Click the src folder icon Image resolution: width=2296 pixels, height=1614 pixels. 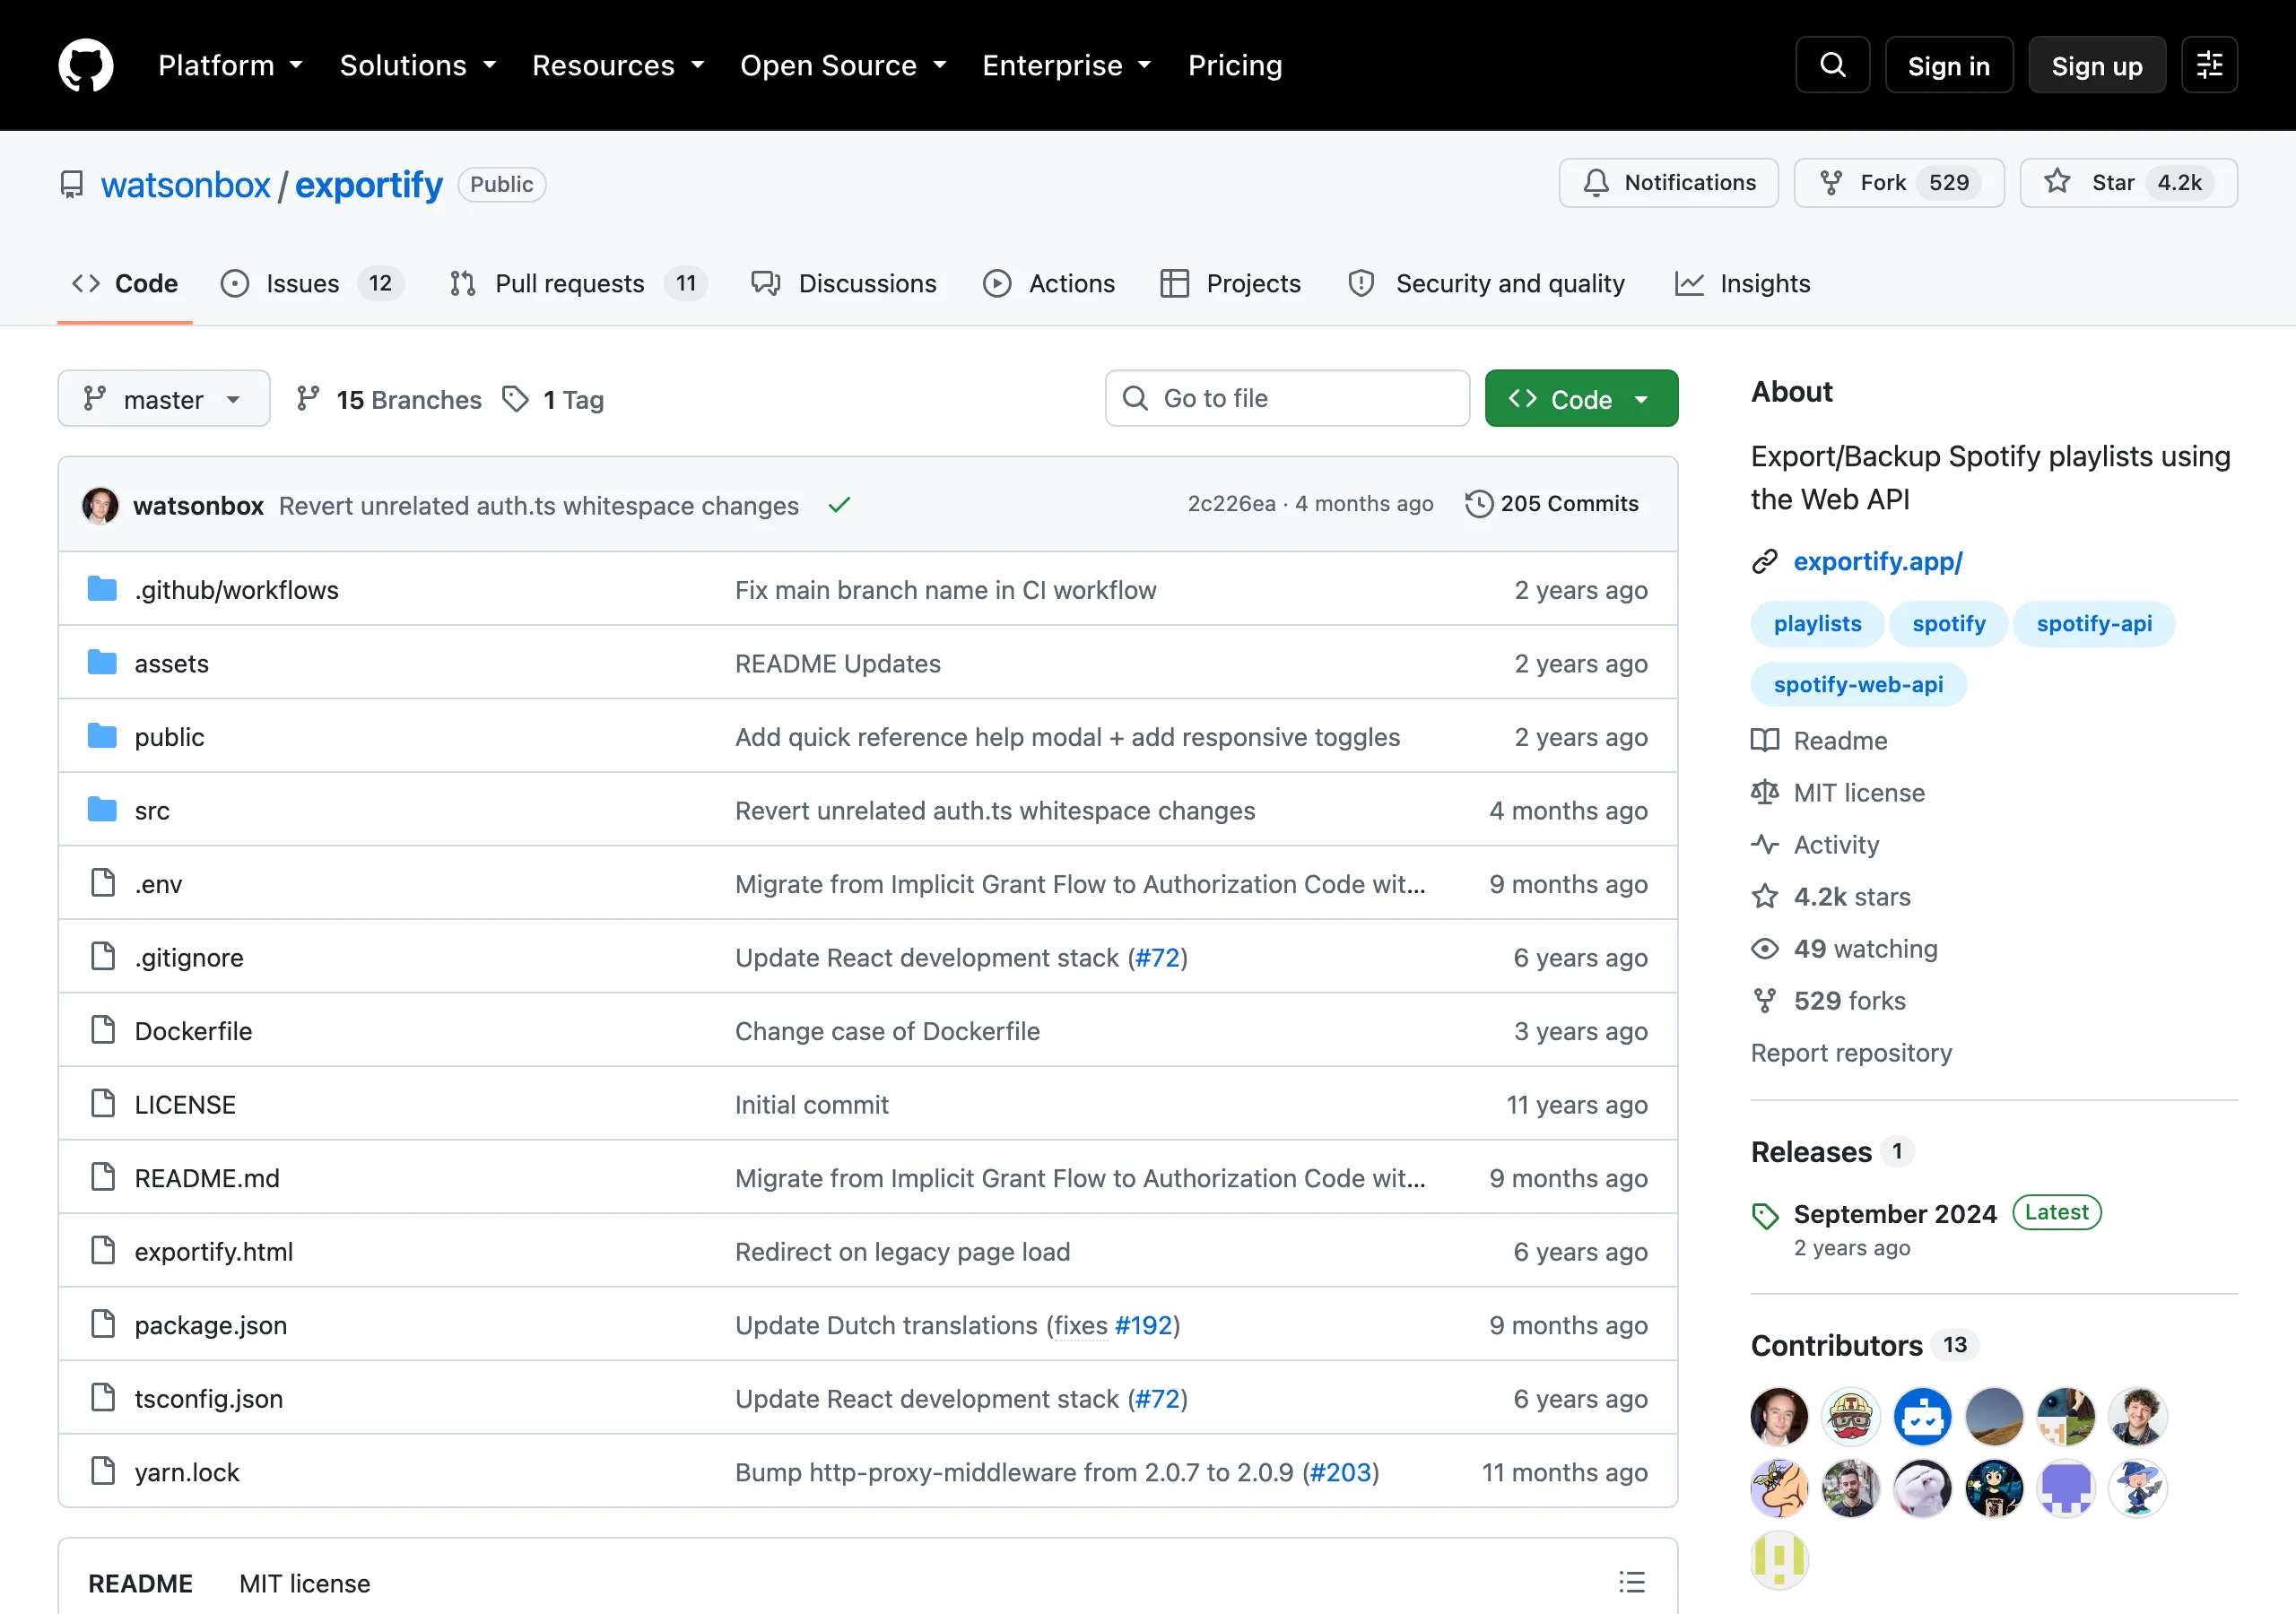pos(102,809)
